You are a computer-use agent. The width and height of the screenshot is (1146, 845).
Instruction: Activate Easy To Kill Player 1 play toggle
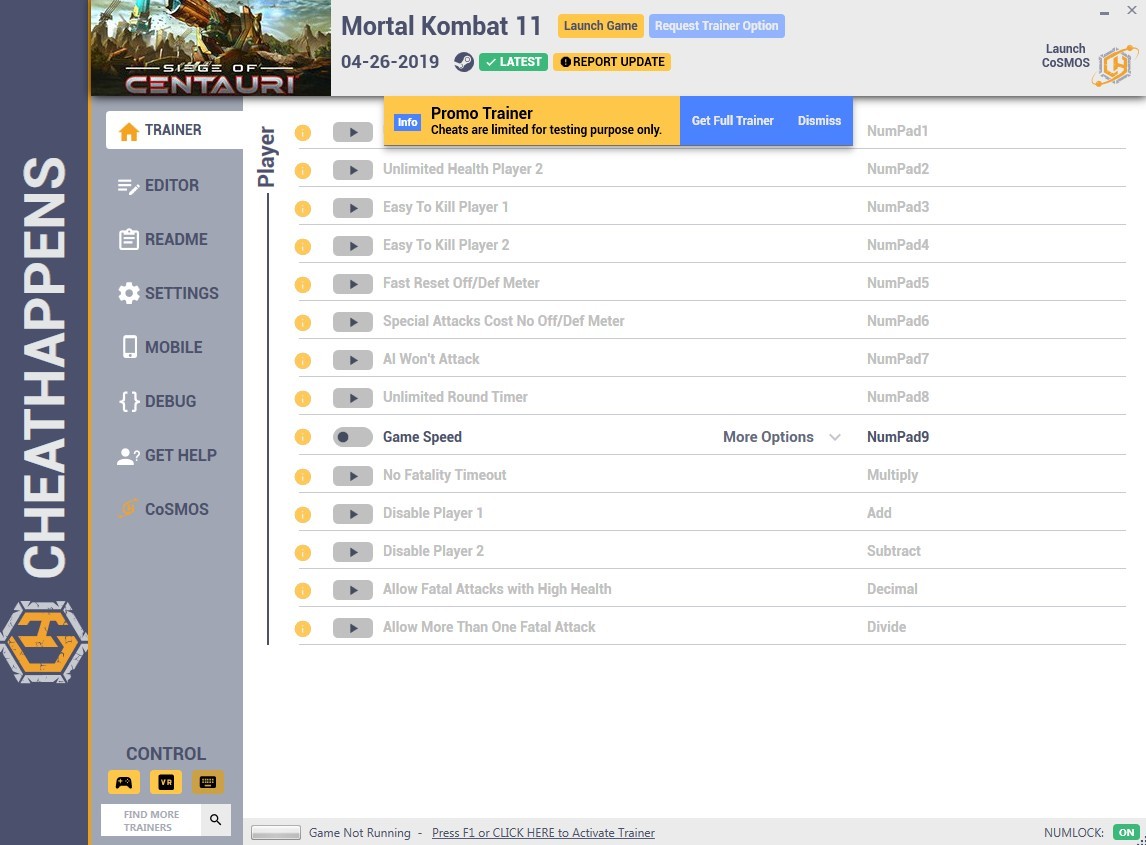pos(352,208)
